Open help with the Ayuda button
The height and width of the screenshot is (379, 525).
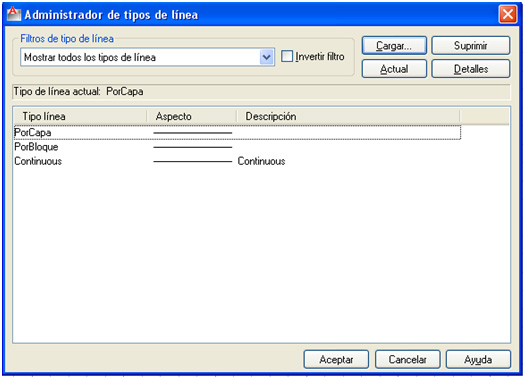(478, 360)
